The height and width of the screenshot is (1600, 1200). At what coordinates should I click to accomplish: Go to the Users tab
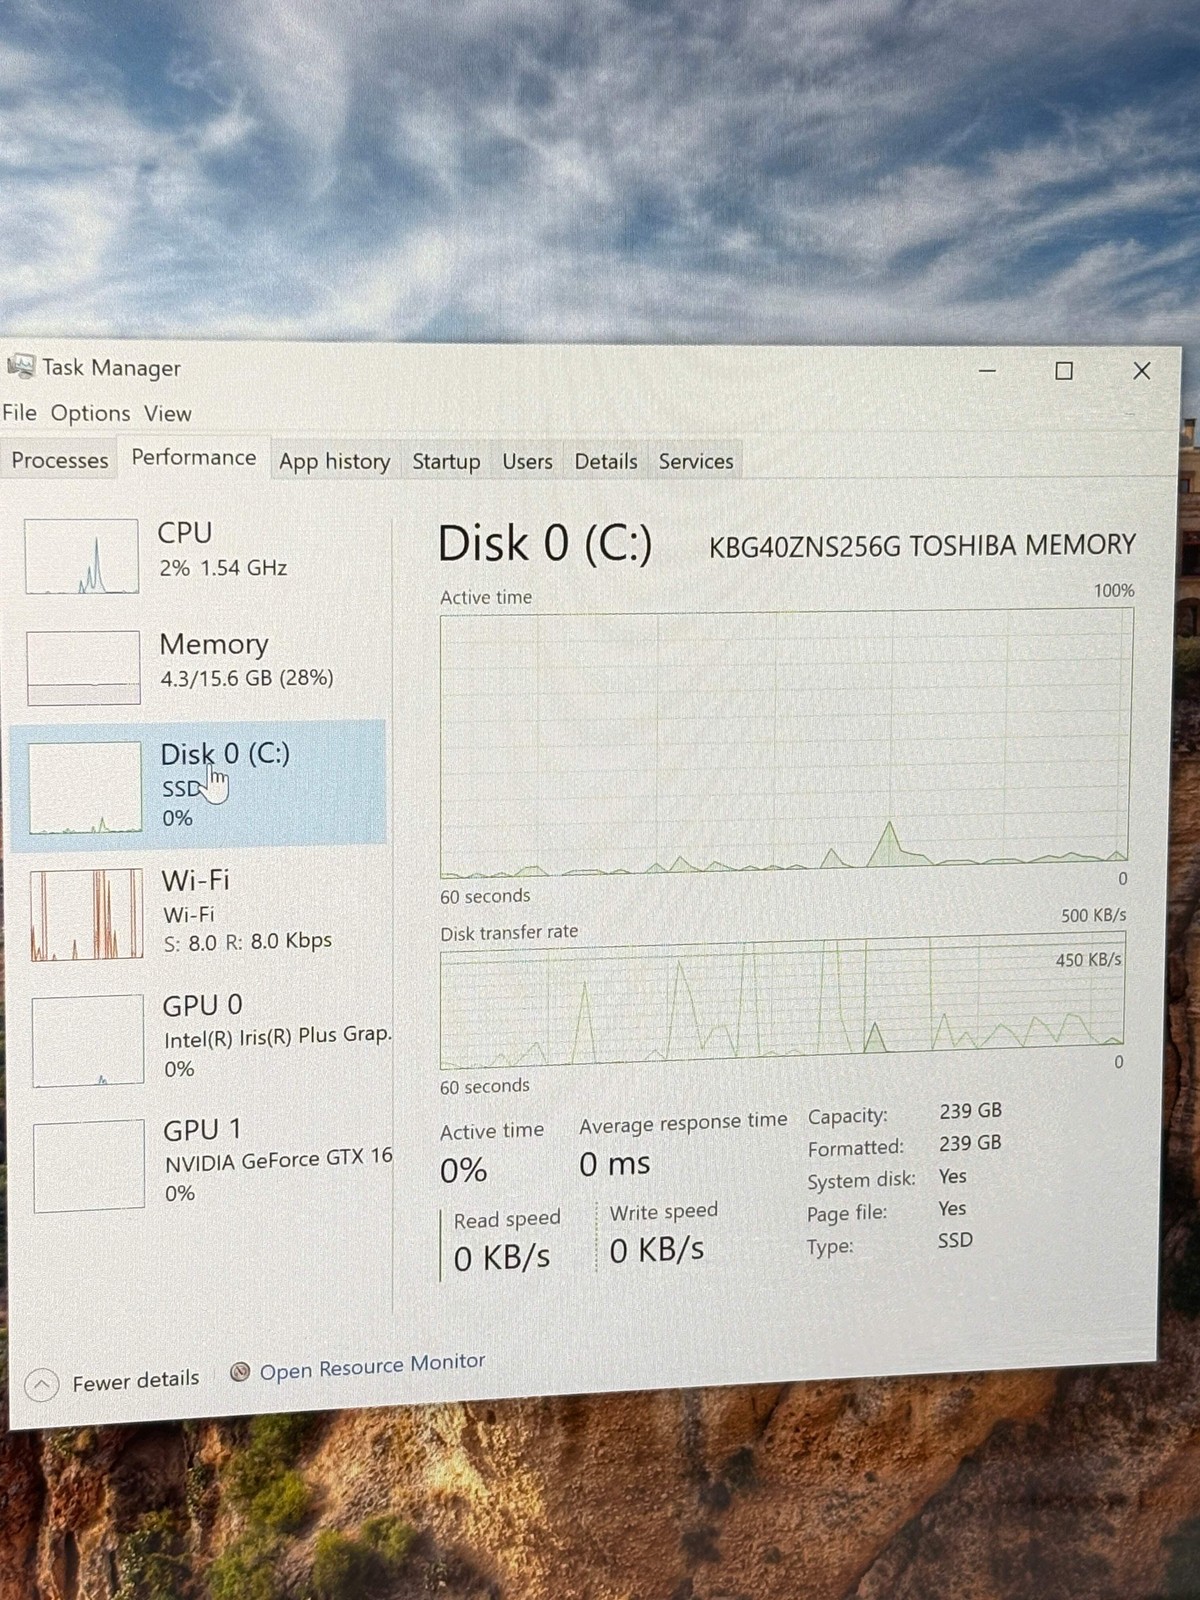[527, 461]
